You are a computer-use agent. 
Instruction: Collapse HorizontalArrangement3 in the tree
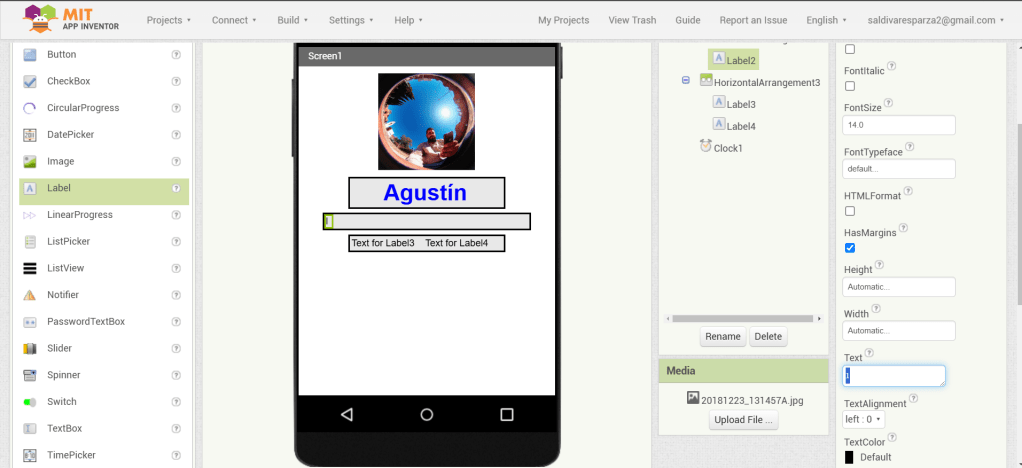686,81
